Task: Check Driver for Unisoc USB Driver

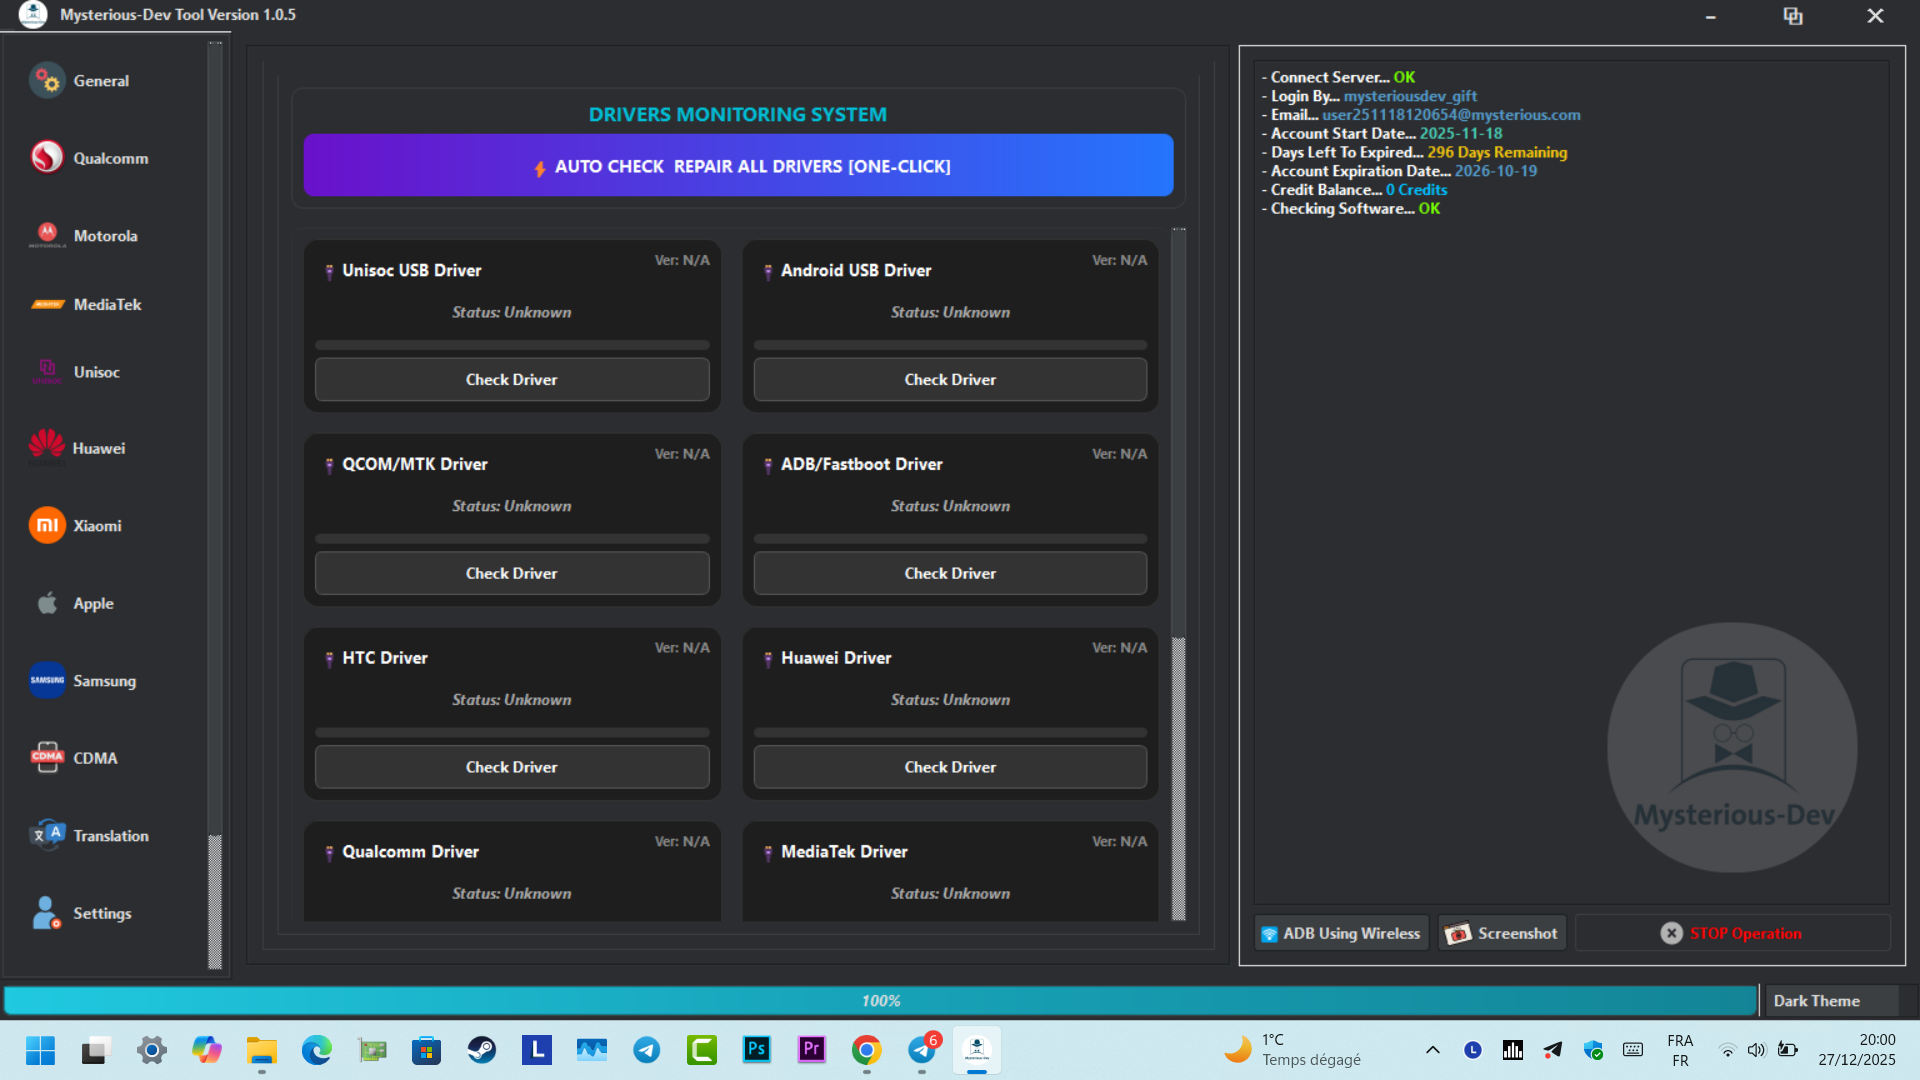Action: [512, 379]
